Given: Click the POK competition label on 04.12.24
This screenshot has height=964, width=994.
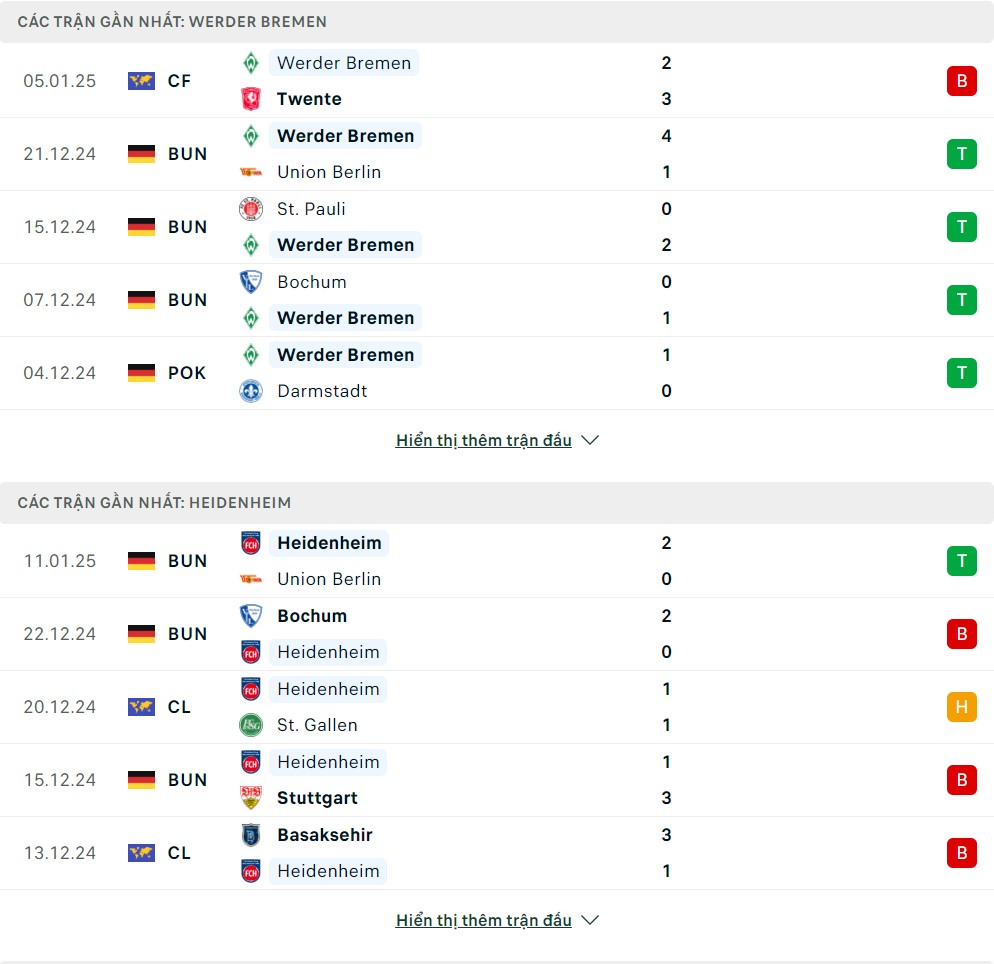Looking at the screenshot, I should 187,373.
